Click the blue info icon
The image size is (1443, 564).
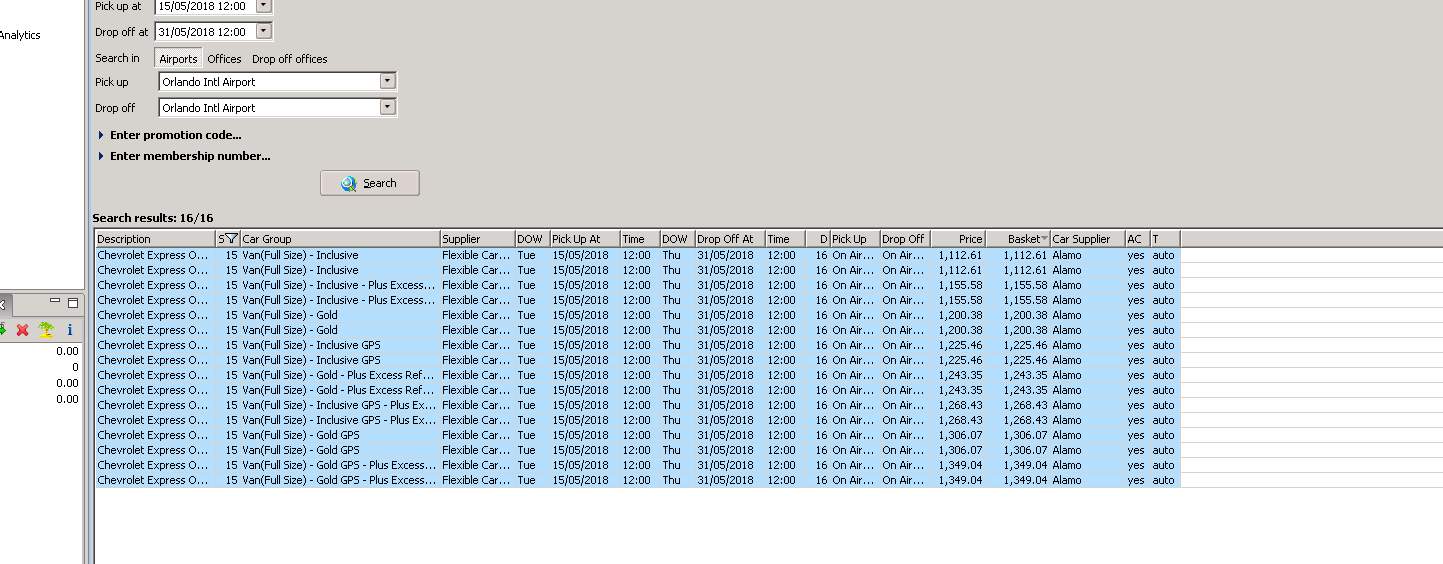point(70,330)
